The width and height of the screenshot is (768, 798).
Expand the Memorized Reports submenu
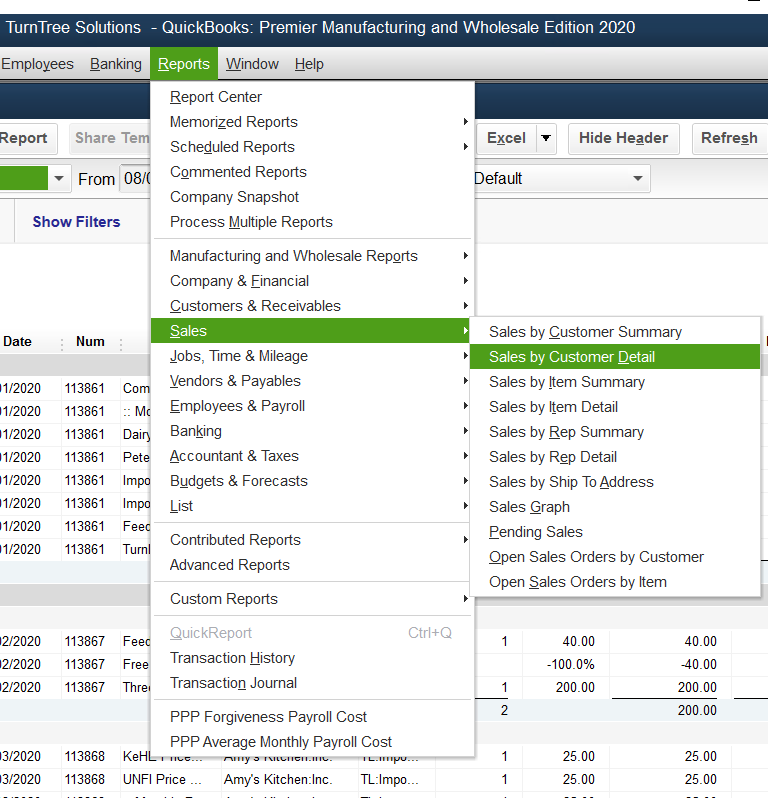coord(234,122)
